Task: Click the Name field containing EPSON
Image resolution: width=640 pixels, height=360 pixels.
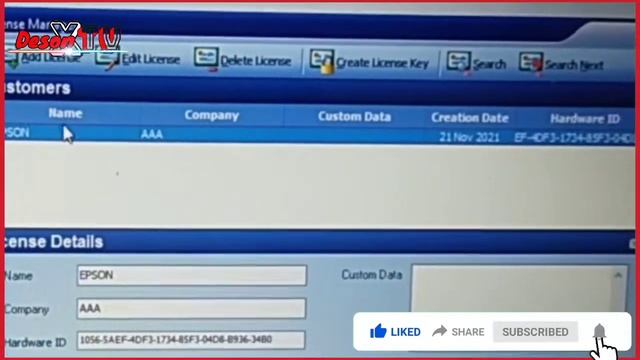Action: click(x=191, y=275)
